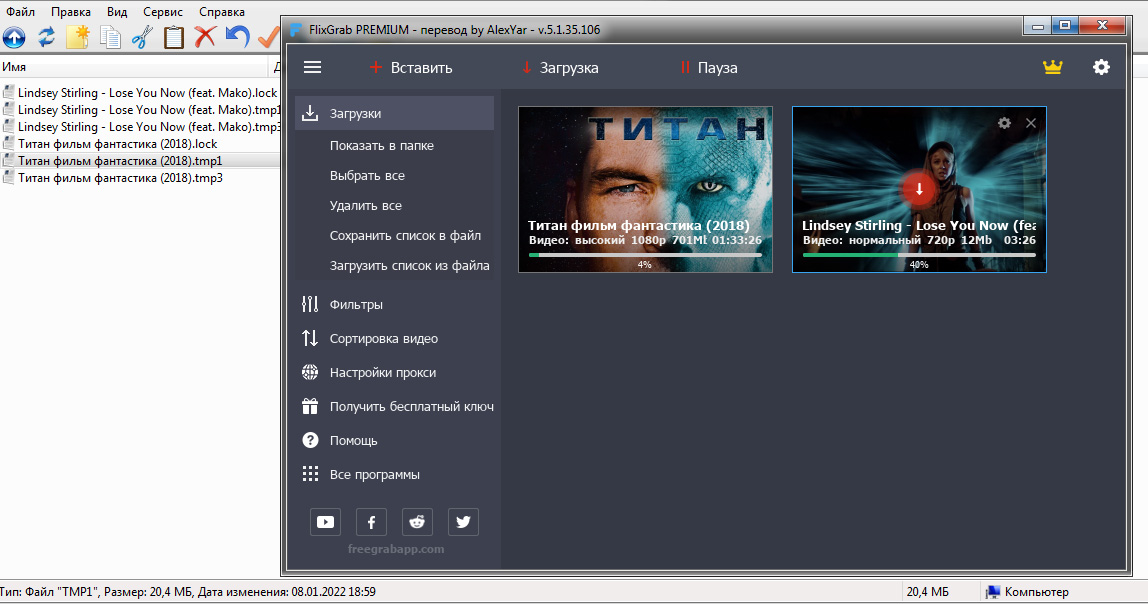This screenshot has height=604, width=1148.
Task: Click blue up-arrow icon in file manager toolbar
Action: (14, 37)
